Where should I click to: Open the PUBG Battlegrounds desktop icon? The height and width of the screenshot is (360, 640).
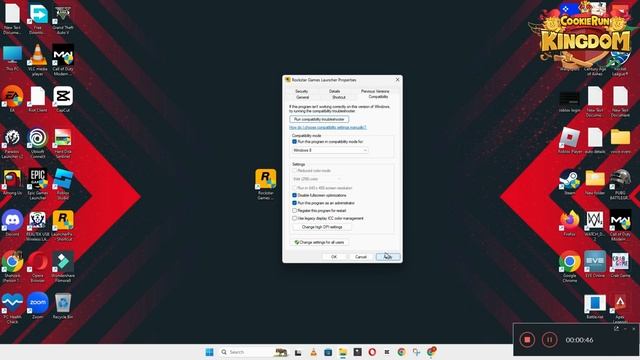[x=620, y=184]
